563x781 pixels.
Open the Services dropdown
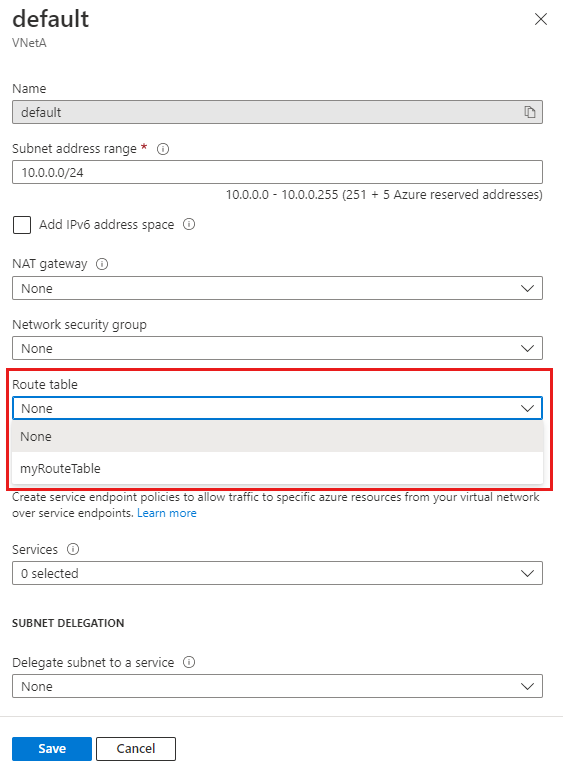(278, 573)
